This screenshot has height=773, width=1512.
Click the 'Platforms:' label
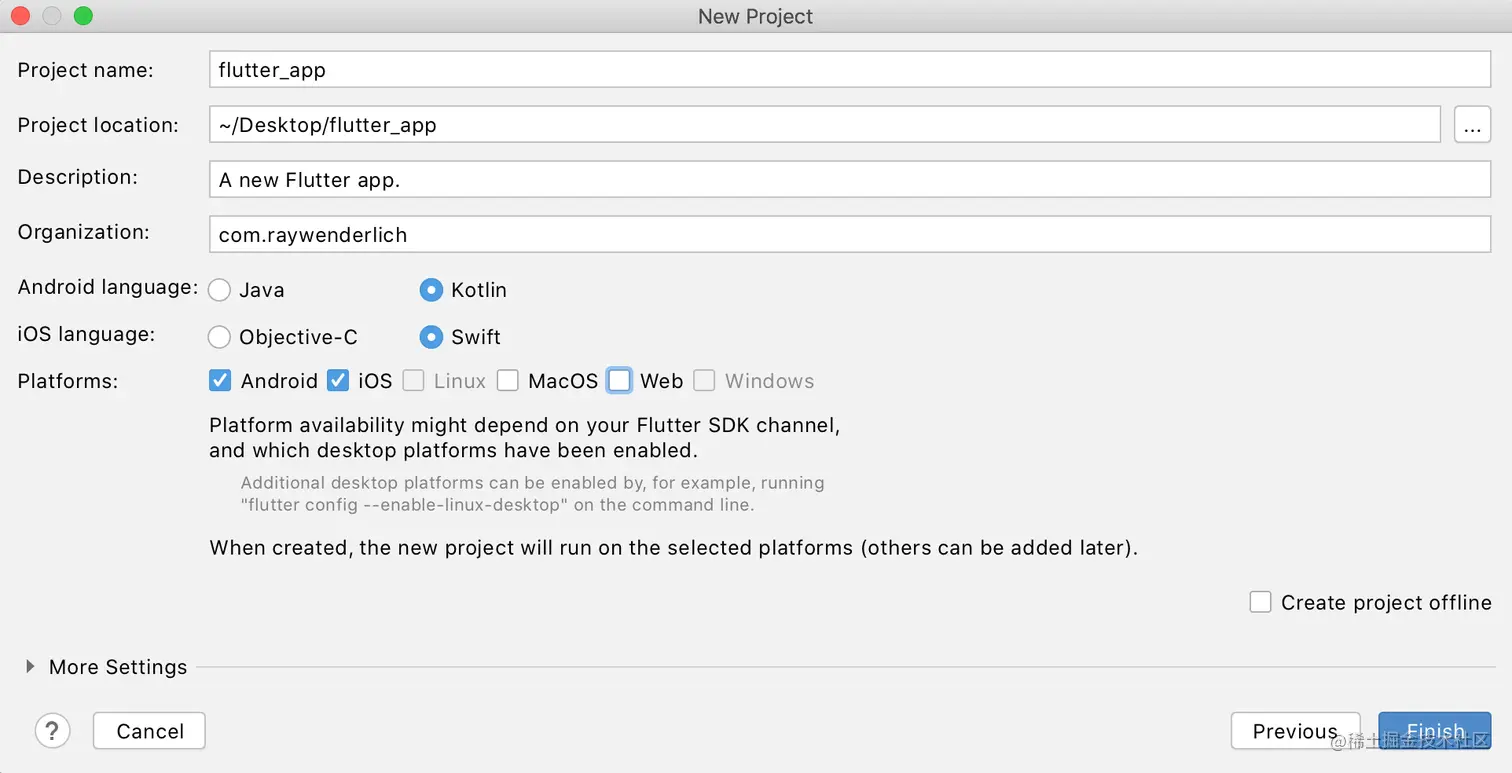pos(68,381)
